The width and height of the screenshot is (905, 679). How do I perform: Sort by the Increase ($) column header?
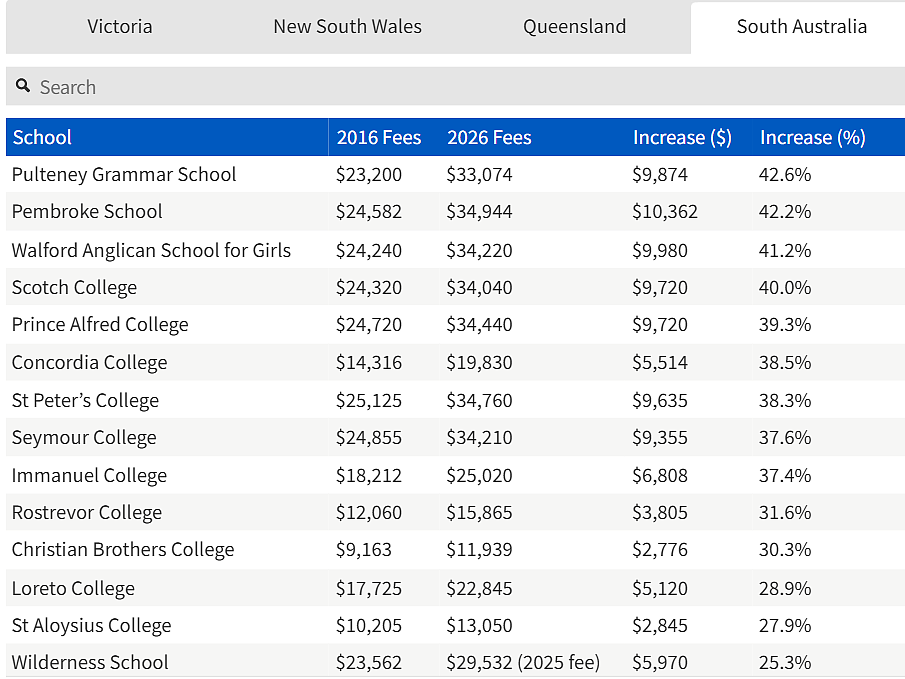point(682,137)
